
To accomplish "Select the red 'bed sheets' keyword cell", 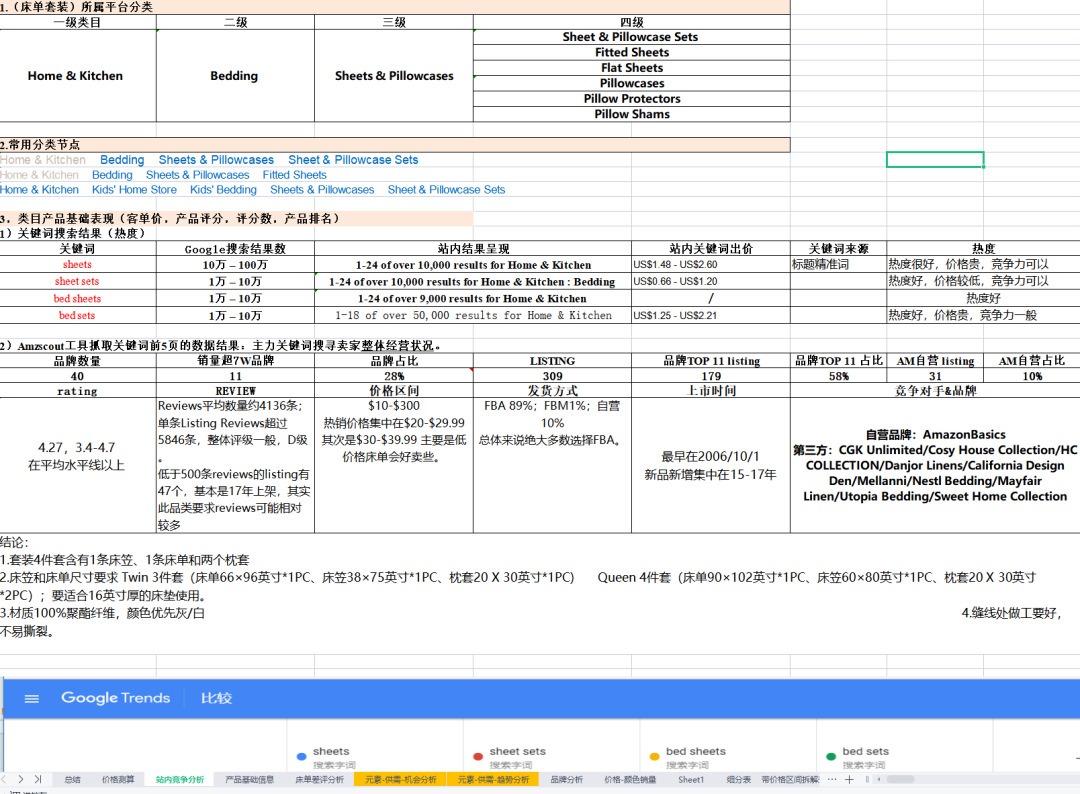I will pyautogui.click(x=78, y=298).
